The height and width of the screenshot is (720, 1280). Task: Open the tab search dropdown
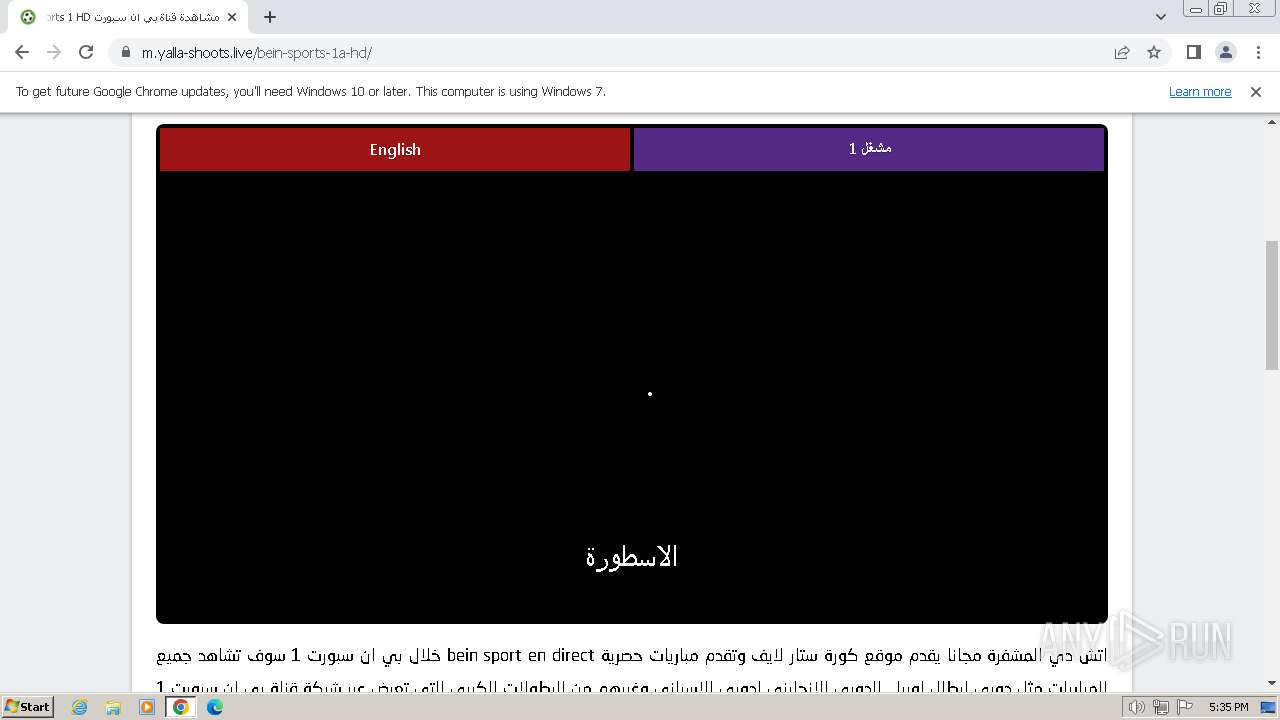[1160, 17]
